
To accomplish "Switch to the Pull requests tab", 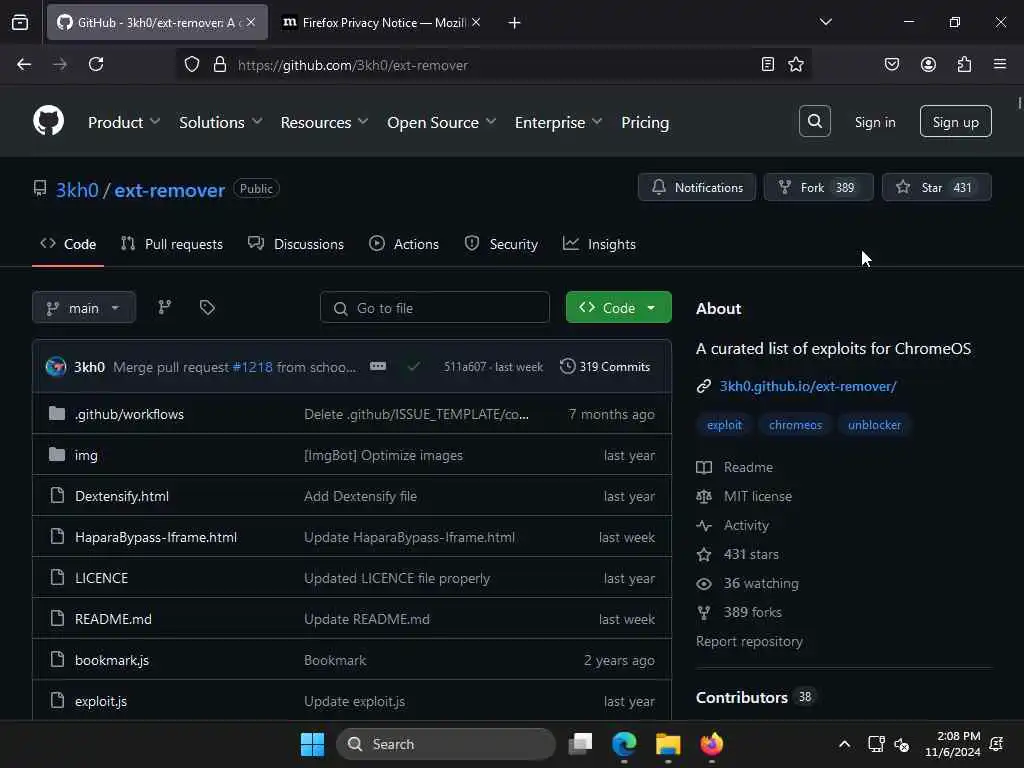I will click(172, 244).
